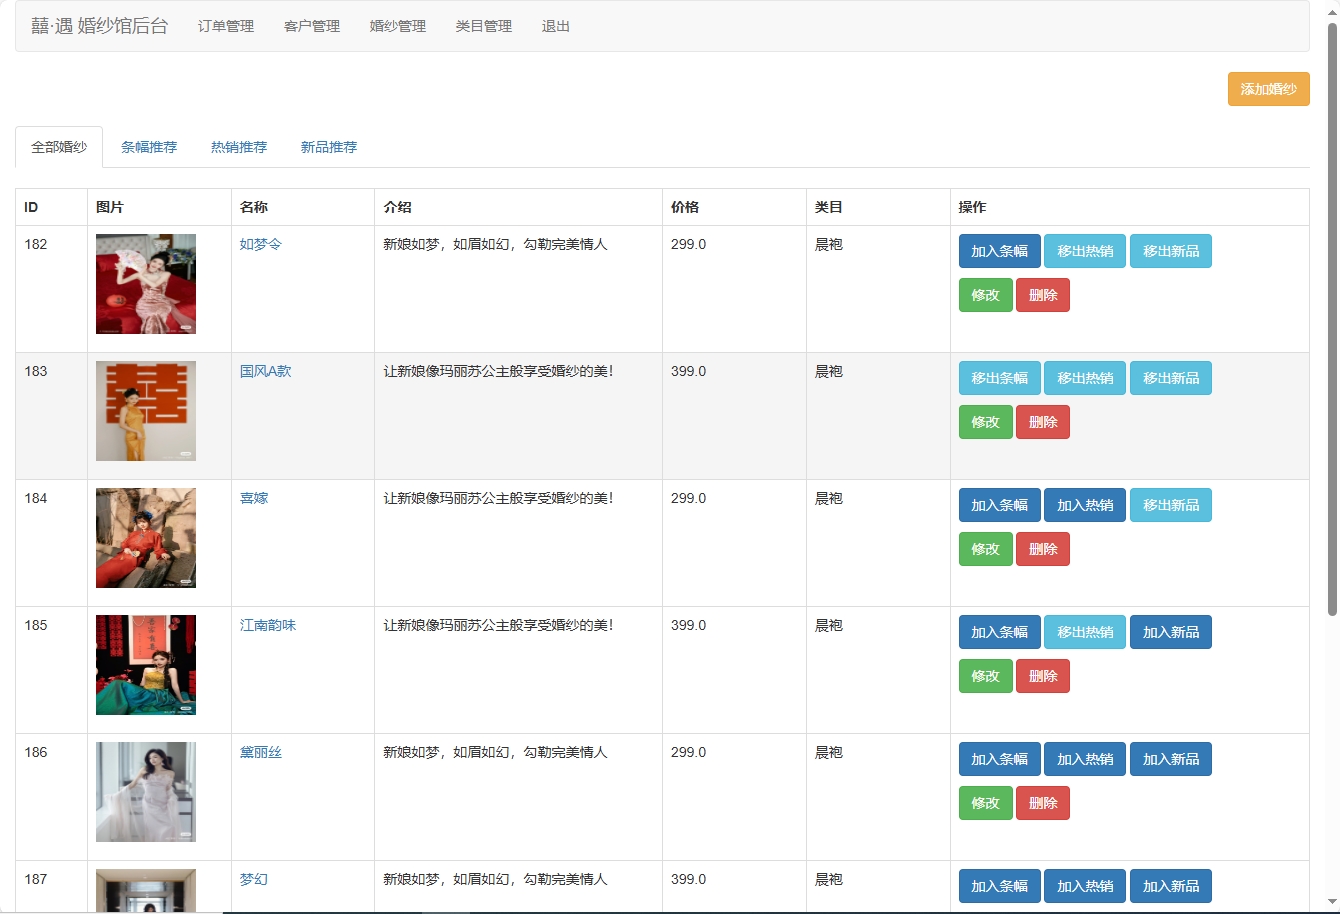The image size is (1340, 914).
Task: Switch to the 热销推荐 tab
Action: tap(239, 147)
